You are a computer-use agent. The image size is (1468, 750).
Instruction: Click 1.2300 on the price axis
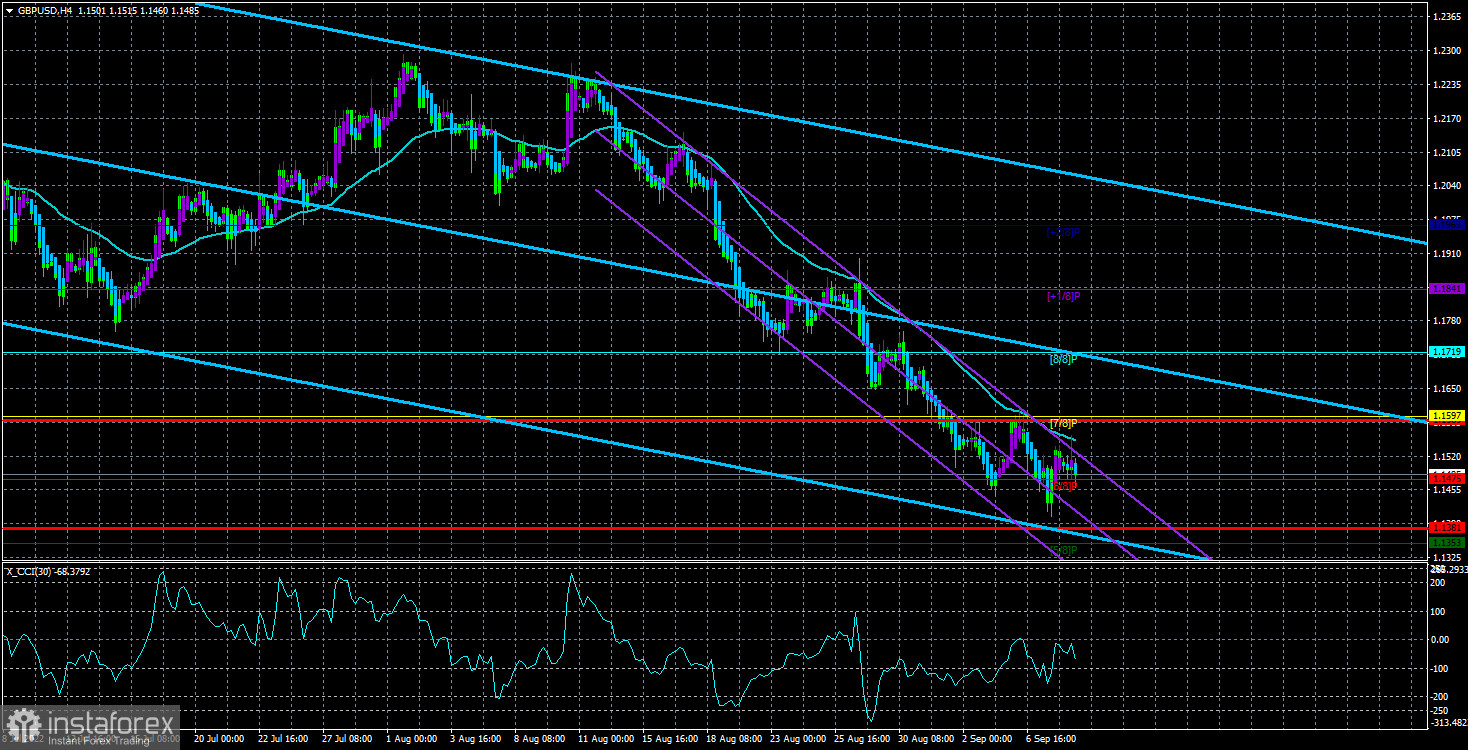coord(1447,51)
